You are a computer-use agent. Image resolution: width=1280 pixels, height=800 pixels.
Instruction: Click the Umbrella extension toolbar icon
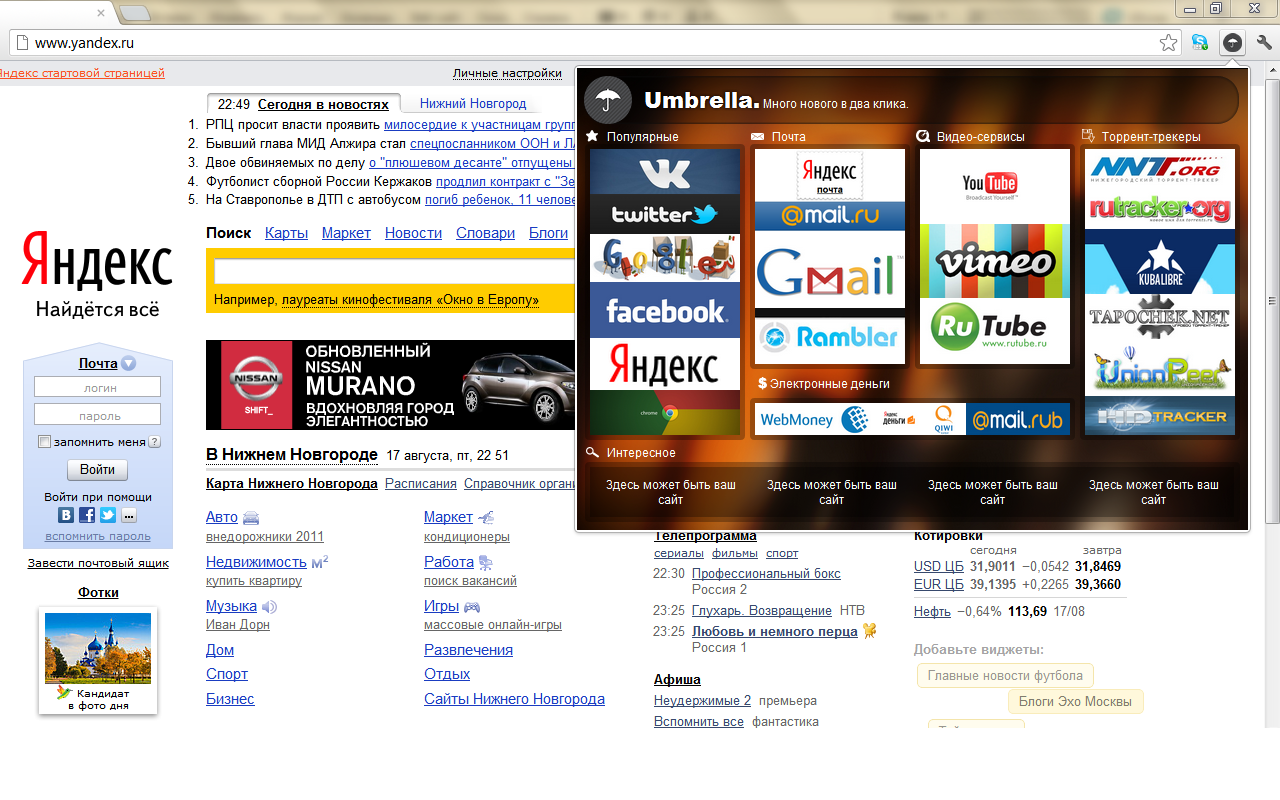coord(1234,42)
